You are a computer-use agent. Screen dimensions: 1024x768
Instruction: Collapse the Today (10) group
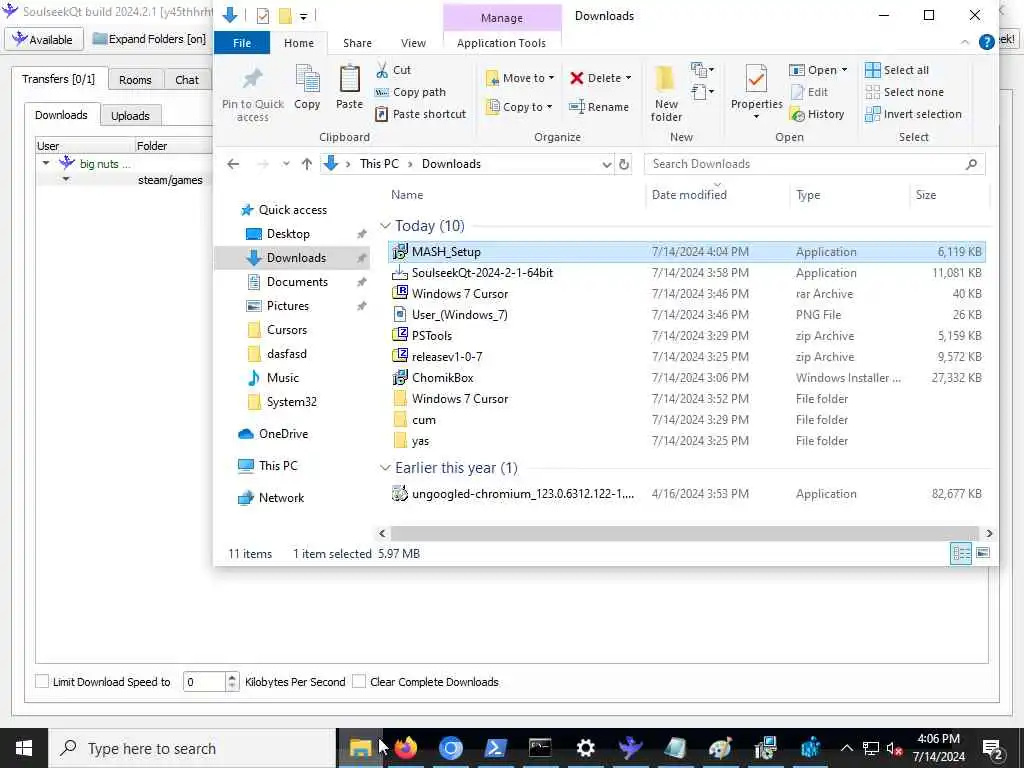(385, 226)
